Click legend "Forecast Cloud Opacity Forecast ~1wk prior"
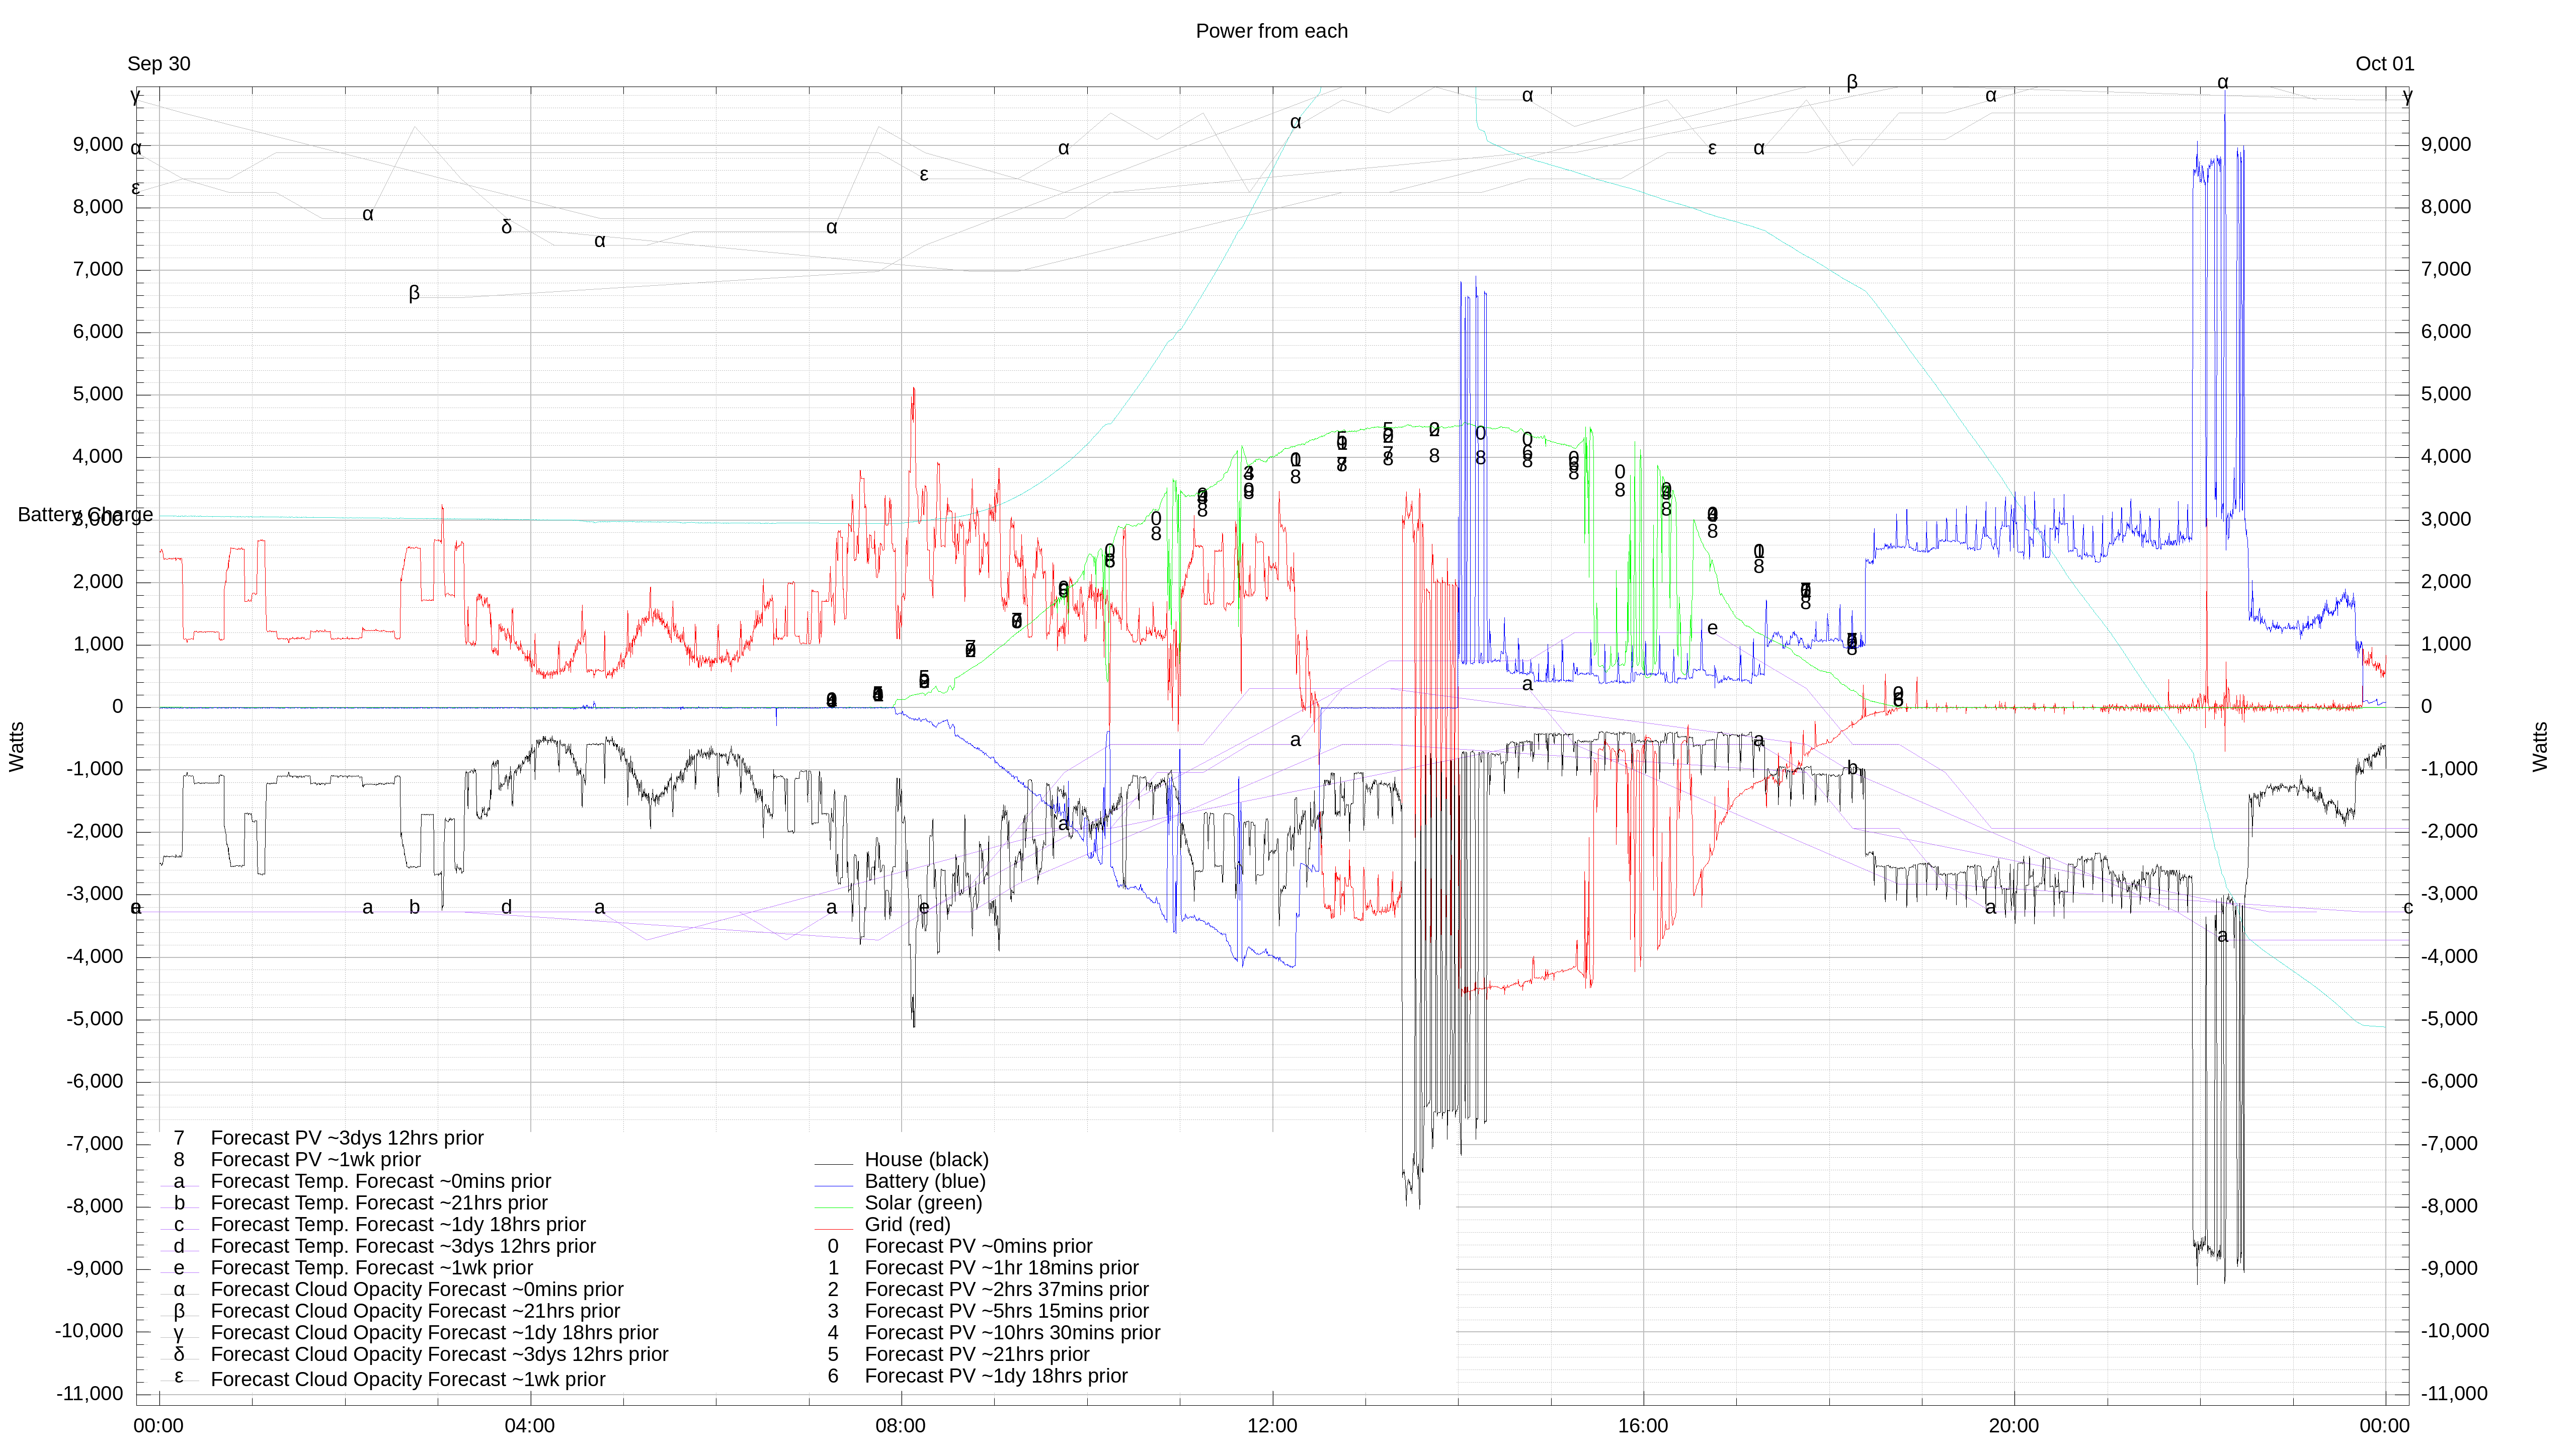Image resolution: width=2576 pixels, height=1449 pixels. click(407, 1380)
